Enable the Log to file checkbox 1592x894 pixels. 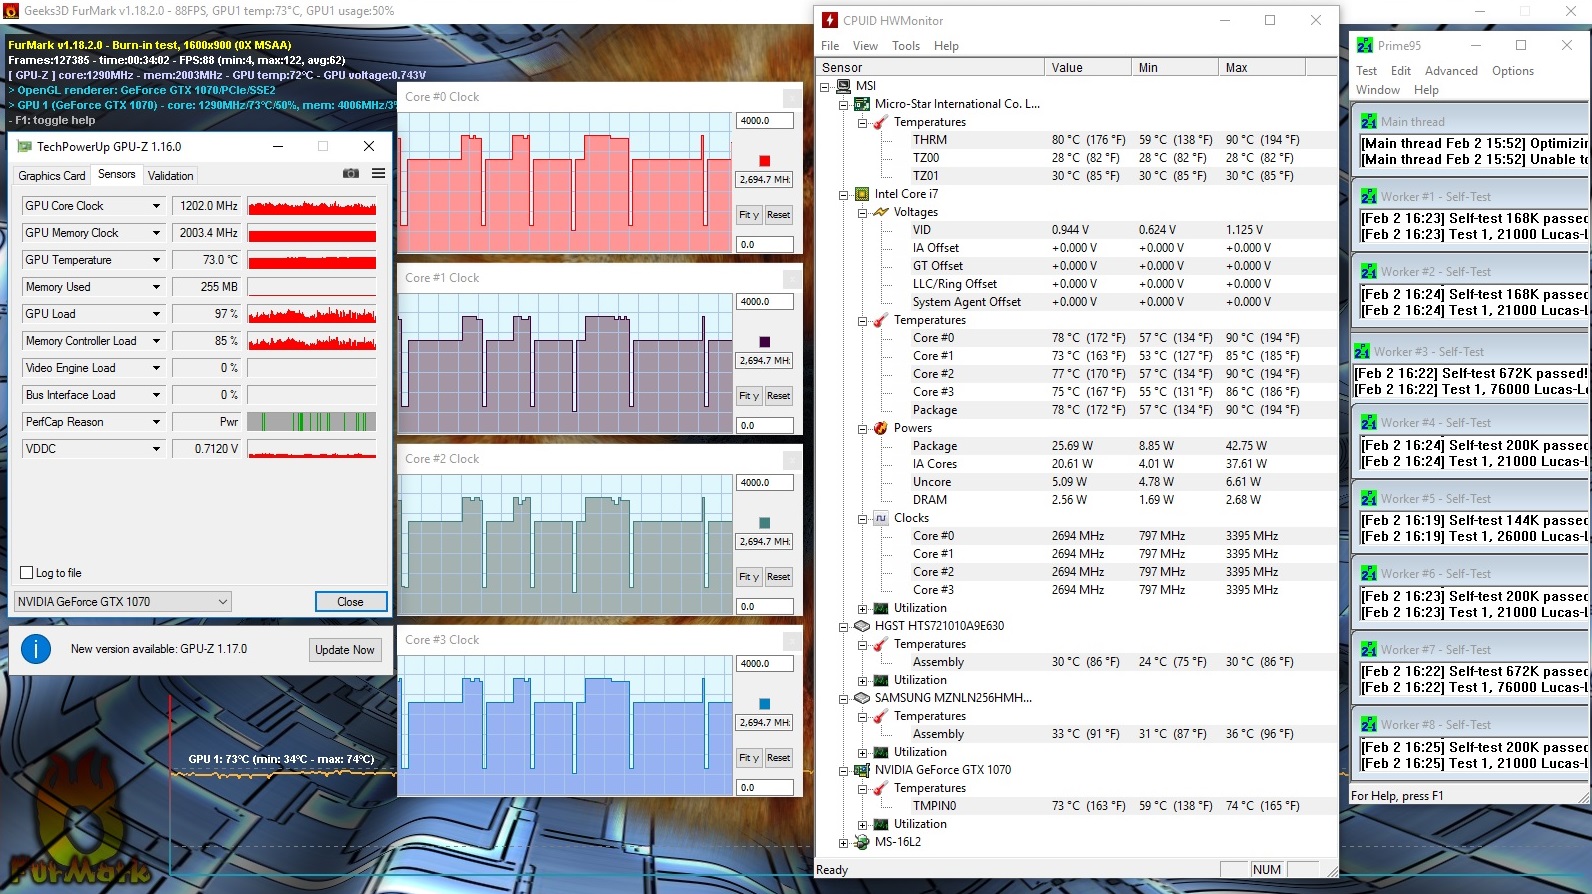click(27, 573)
